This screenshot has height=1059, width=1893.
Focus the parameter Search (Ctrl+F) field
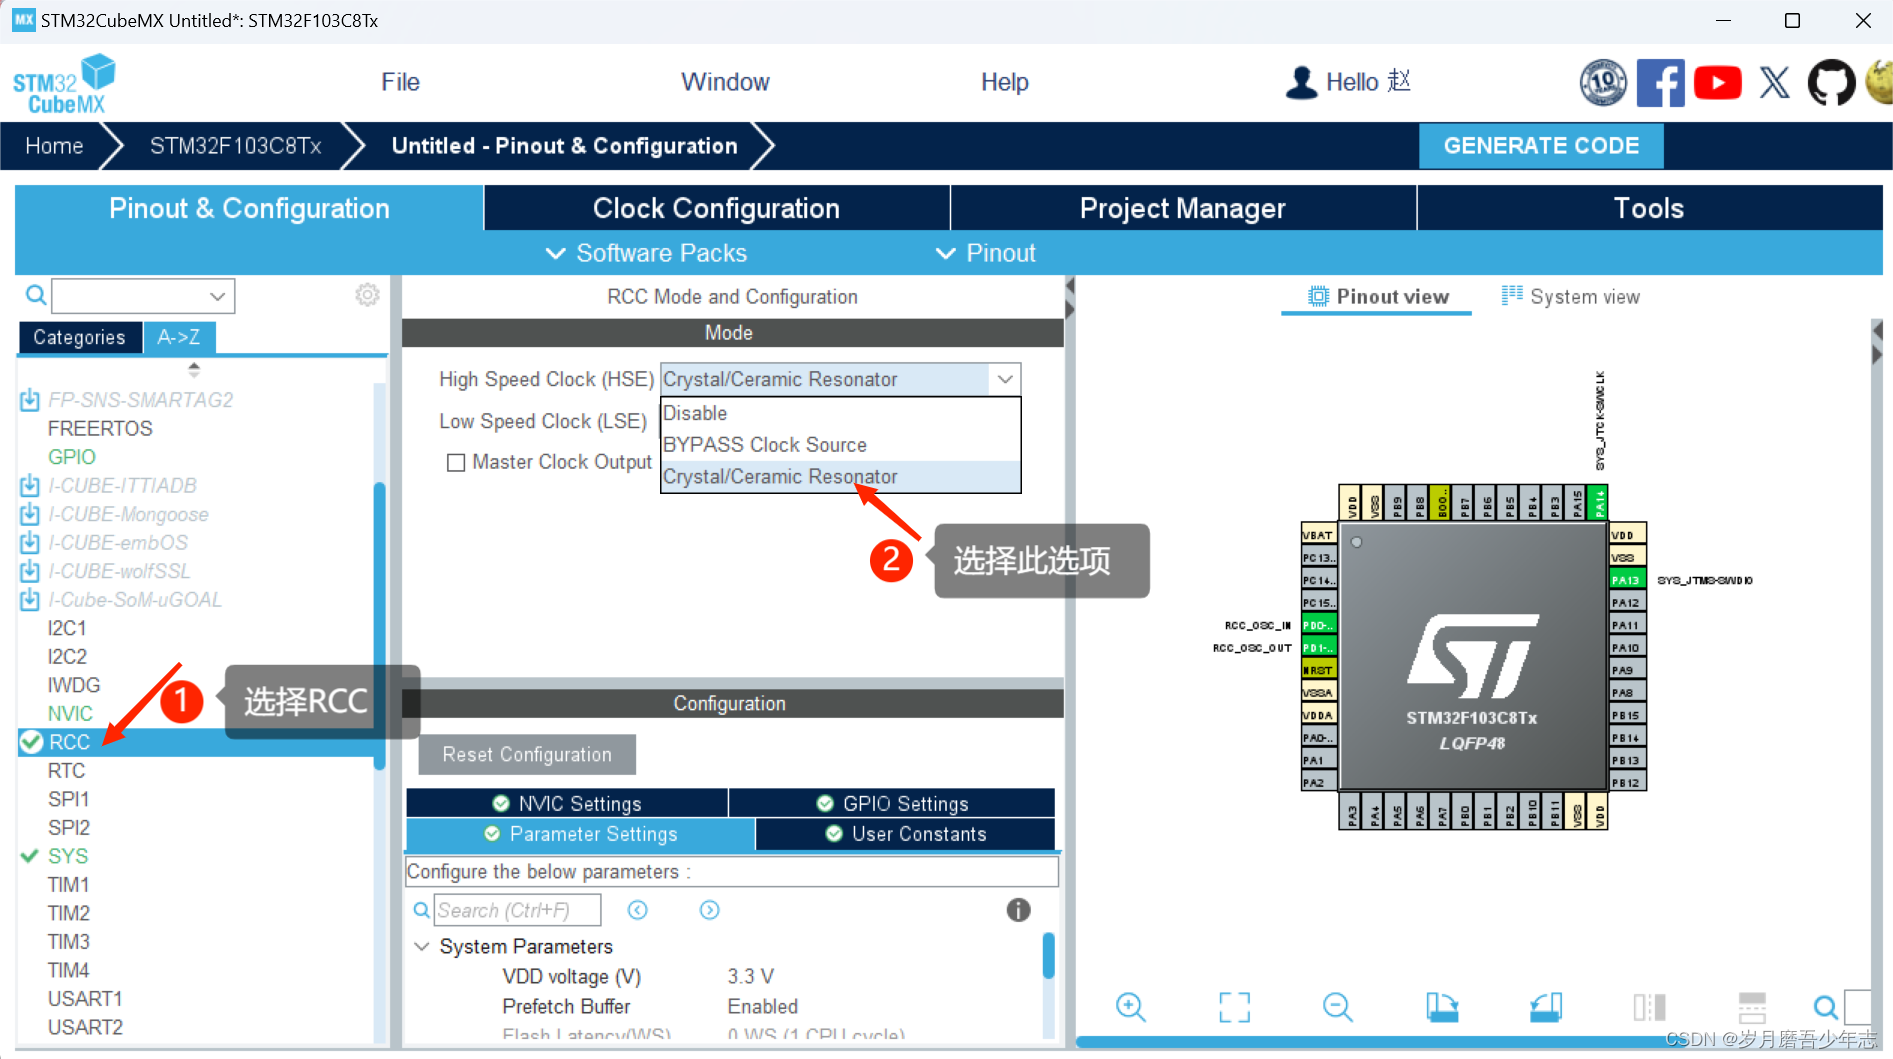[x=517, y=910]
